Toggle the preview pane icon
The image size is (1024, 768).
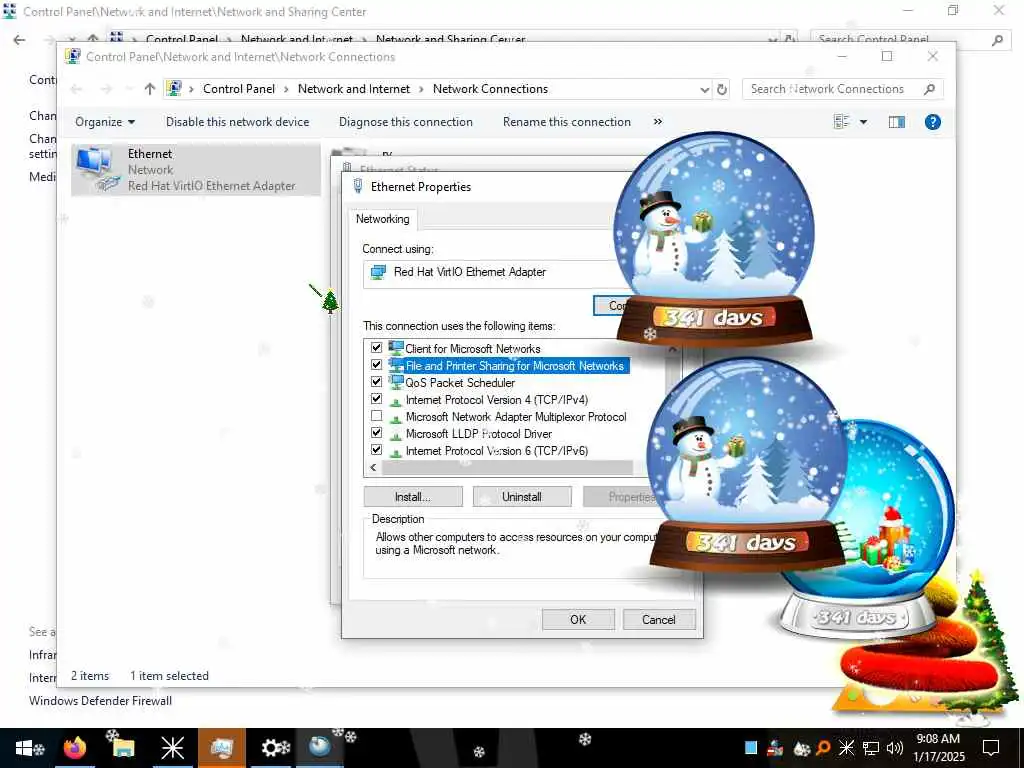point(897,122)
